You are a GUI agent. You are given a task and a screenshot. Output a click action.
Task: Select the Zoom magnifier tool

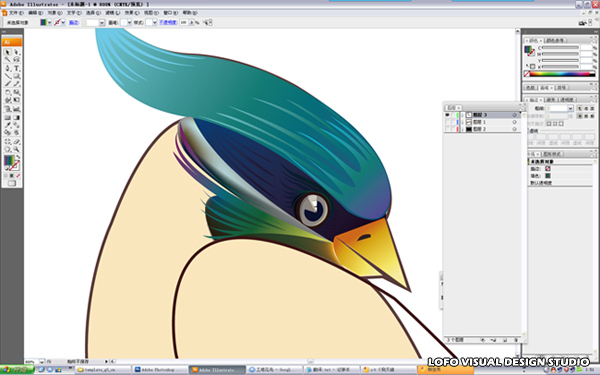16,149
